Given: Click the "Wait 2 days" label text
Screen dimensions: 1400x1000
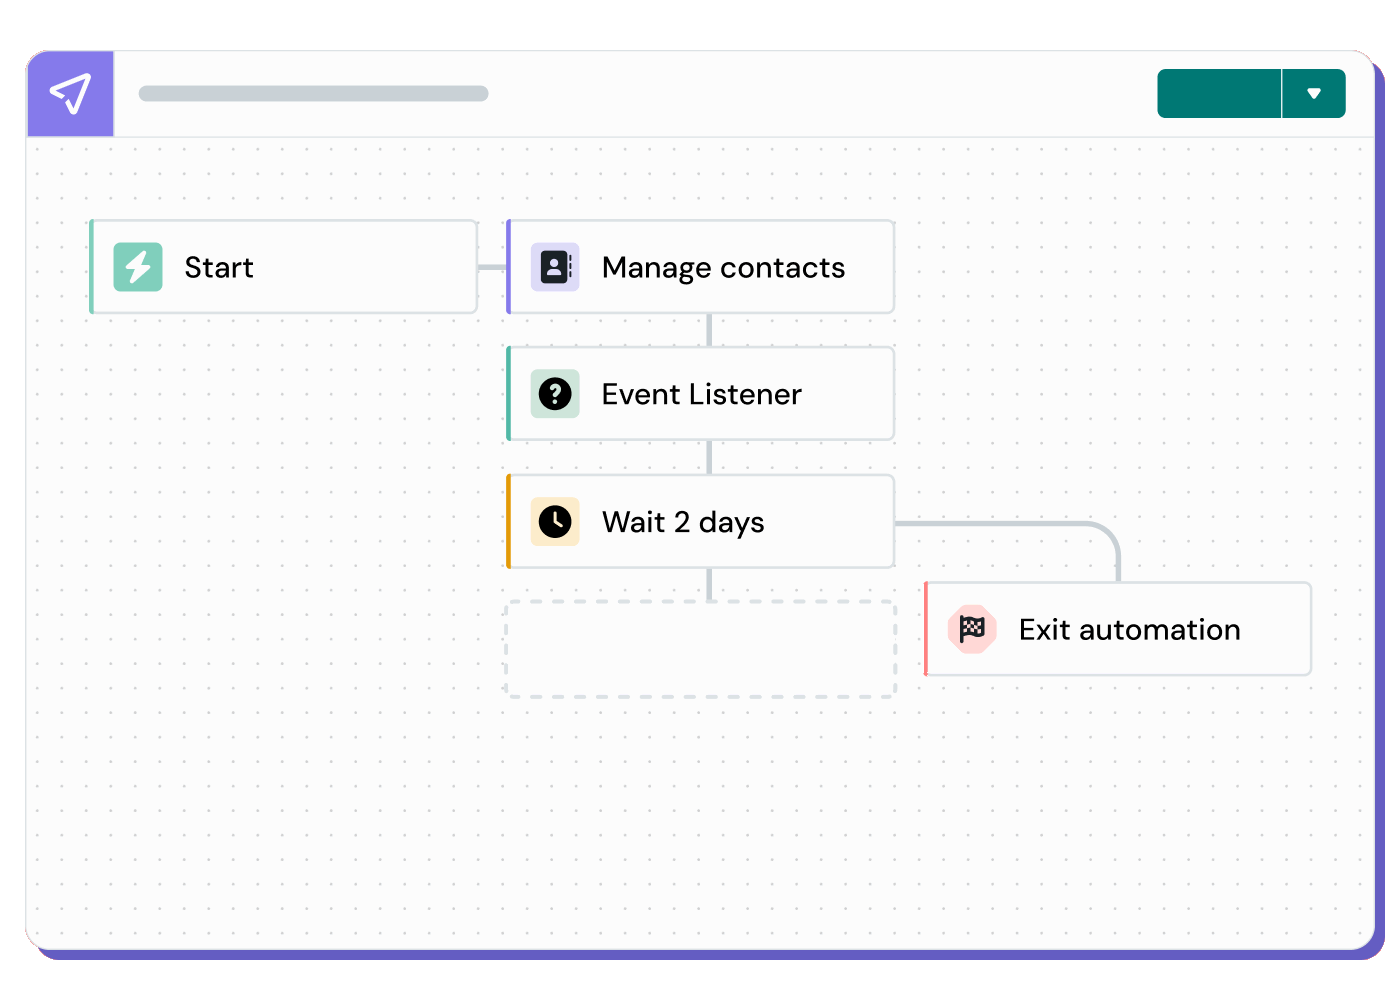Looking at the screenshot, I should pos(683,523).
